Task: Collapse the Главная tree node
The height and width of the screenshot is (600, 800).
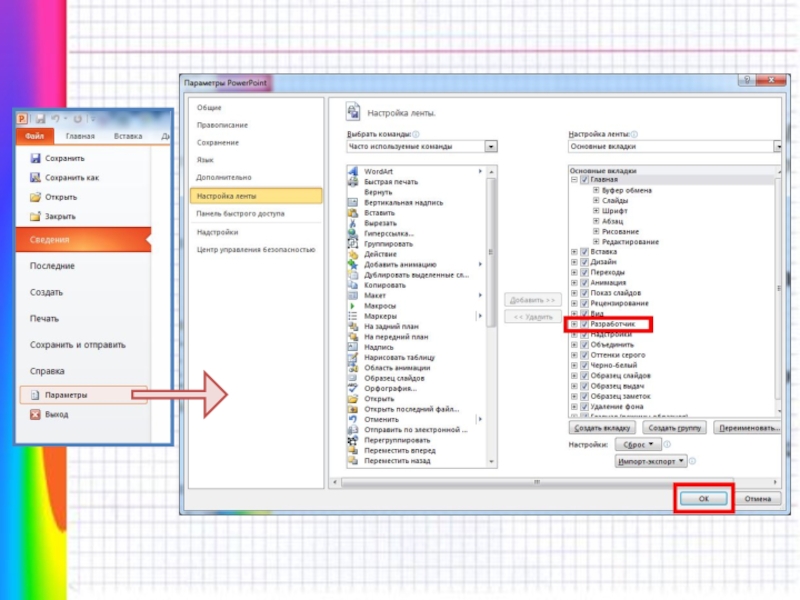Action: (574, 180)
